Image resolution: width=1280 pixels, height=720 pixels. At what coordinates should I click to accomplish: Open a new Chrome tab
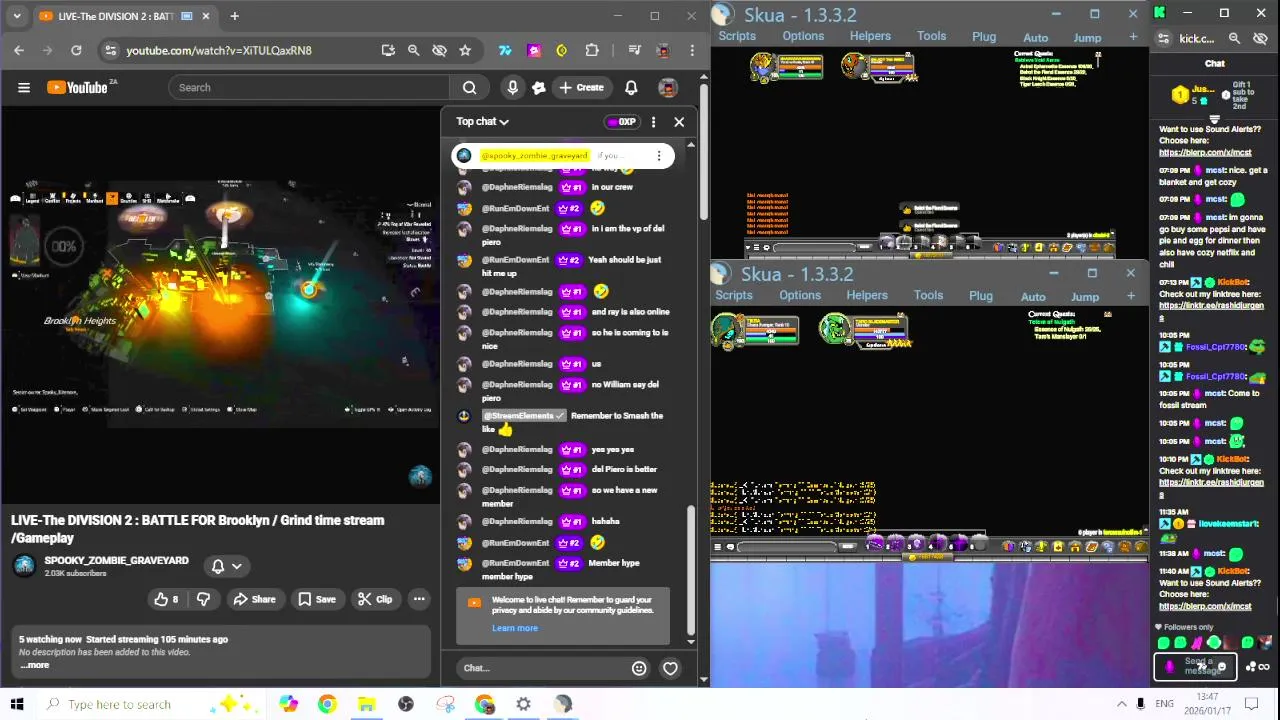tap(234, 16)
